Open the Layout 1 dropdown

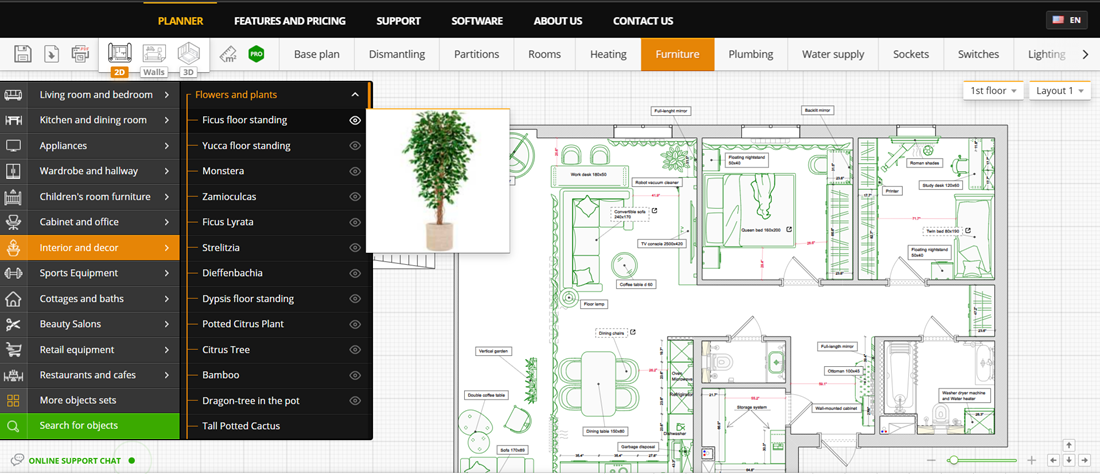(1060, 90)
